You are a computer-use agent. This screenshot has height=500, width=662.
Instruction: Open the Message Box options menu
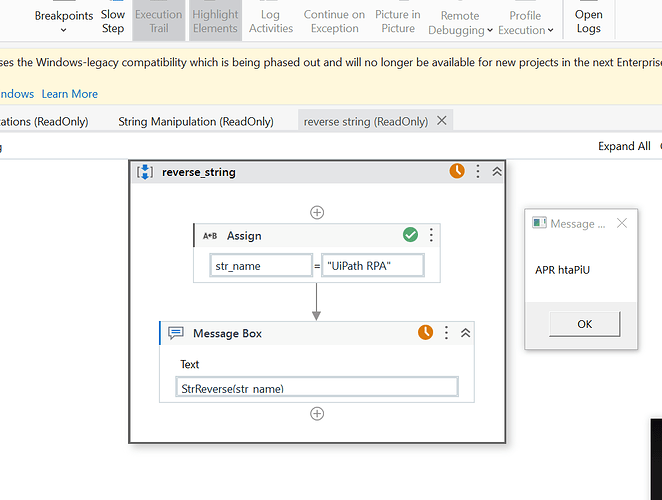tap(446, 333)
